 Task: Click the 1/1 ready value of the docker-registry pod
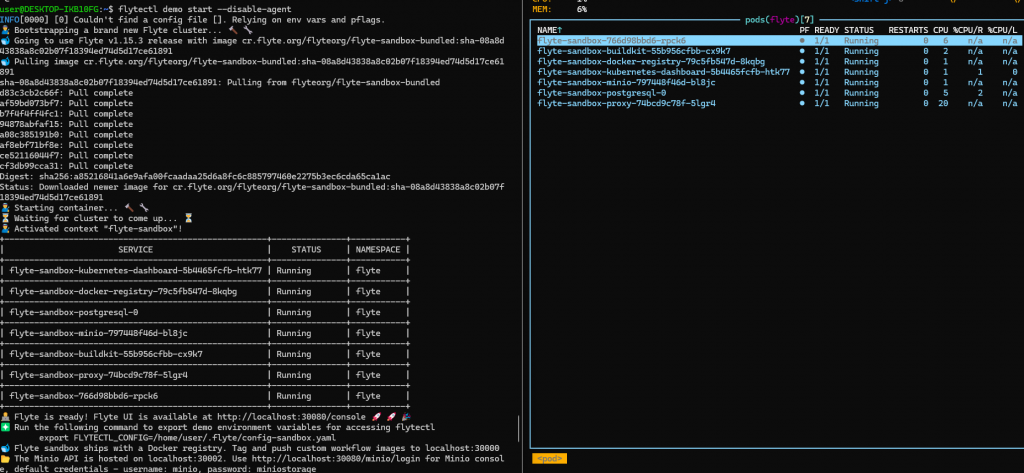coord(822,61)
